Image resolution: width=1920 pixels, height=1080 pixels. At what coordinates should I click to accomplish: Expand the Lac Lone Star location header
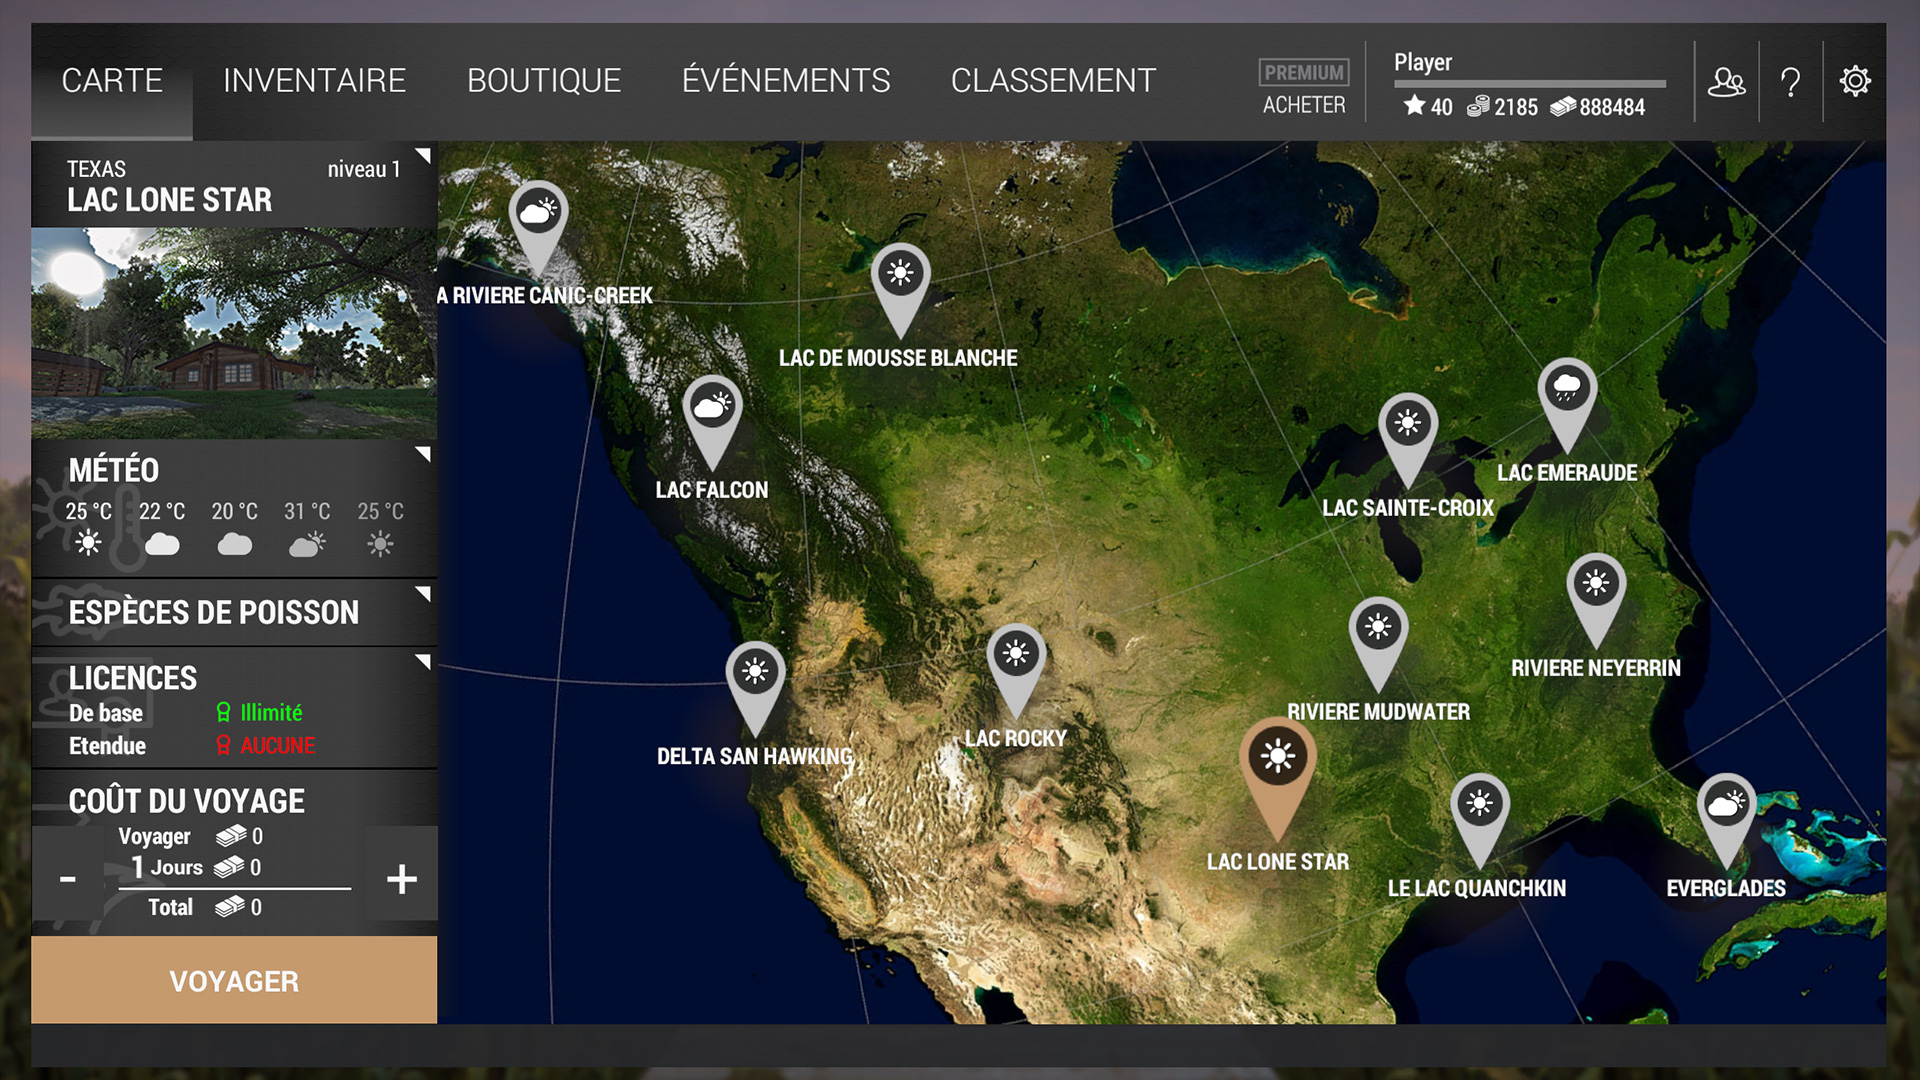click(422, 156)
